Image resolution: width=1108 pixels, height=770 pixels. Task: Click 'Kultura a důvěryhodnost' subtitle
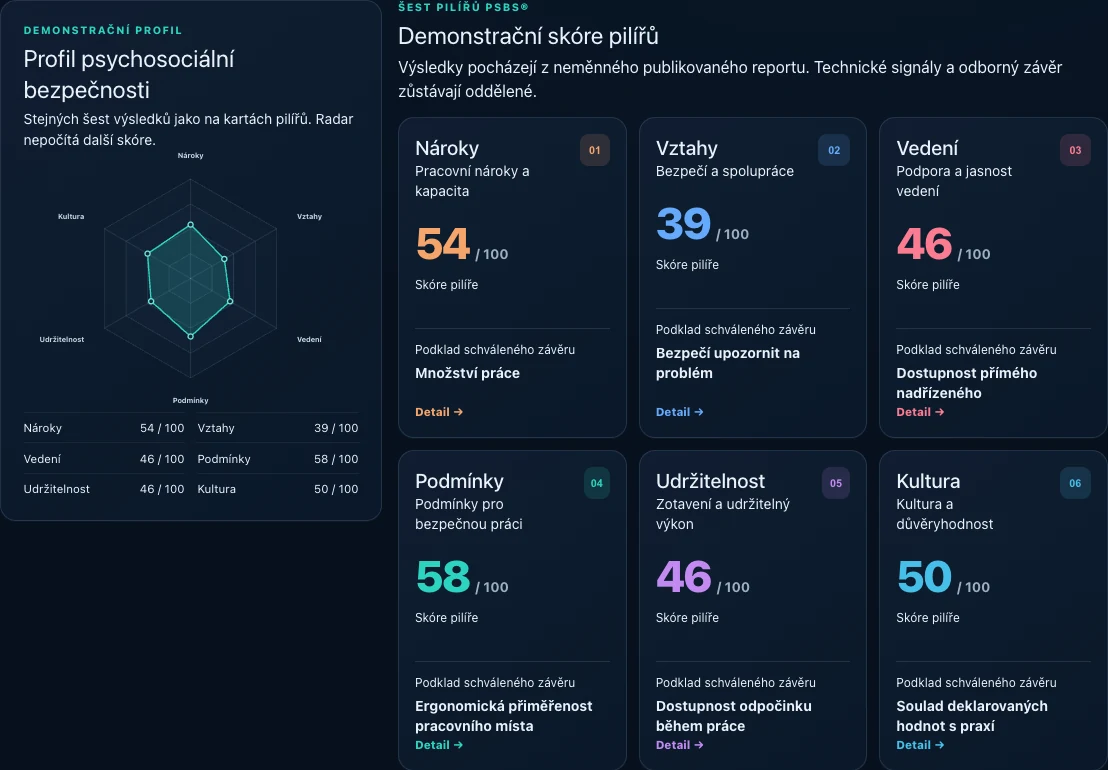(x=944, y=514)
